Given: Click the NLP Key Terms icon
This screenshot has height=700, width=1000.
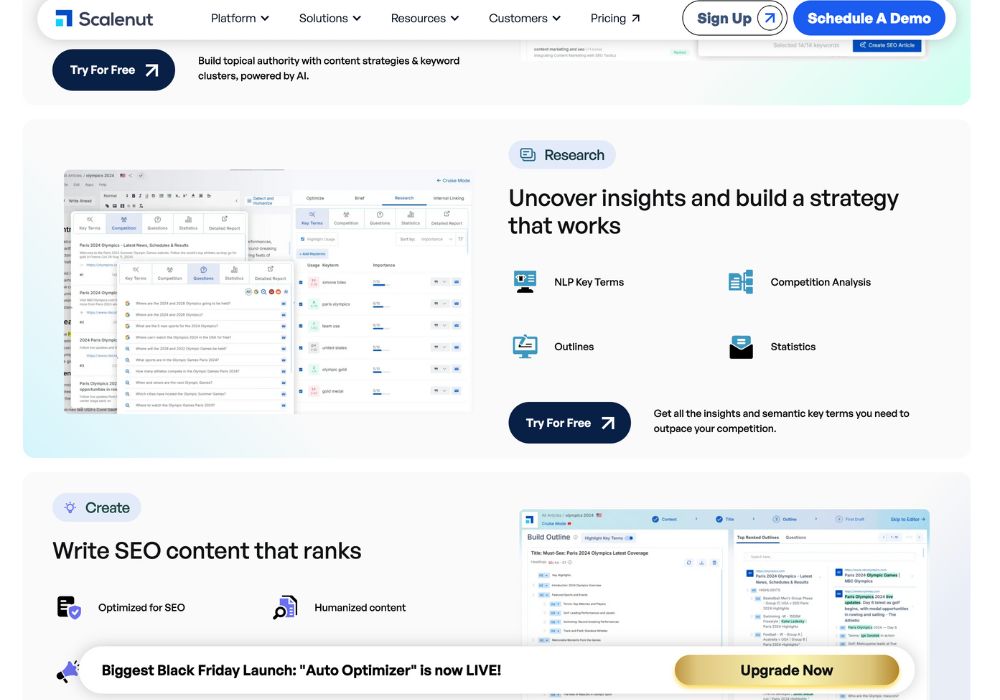Looking at the screenshot, I should coord(525,282).
